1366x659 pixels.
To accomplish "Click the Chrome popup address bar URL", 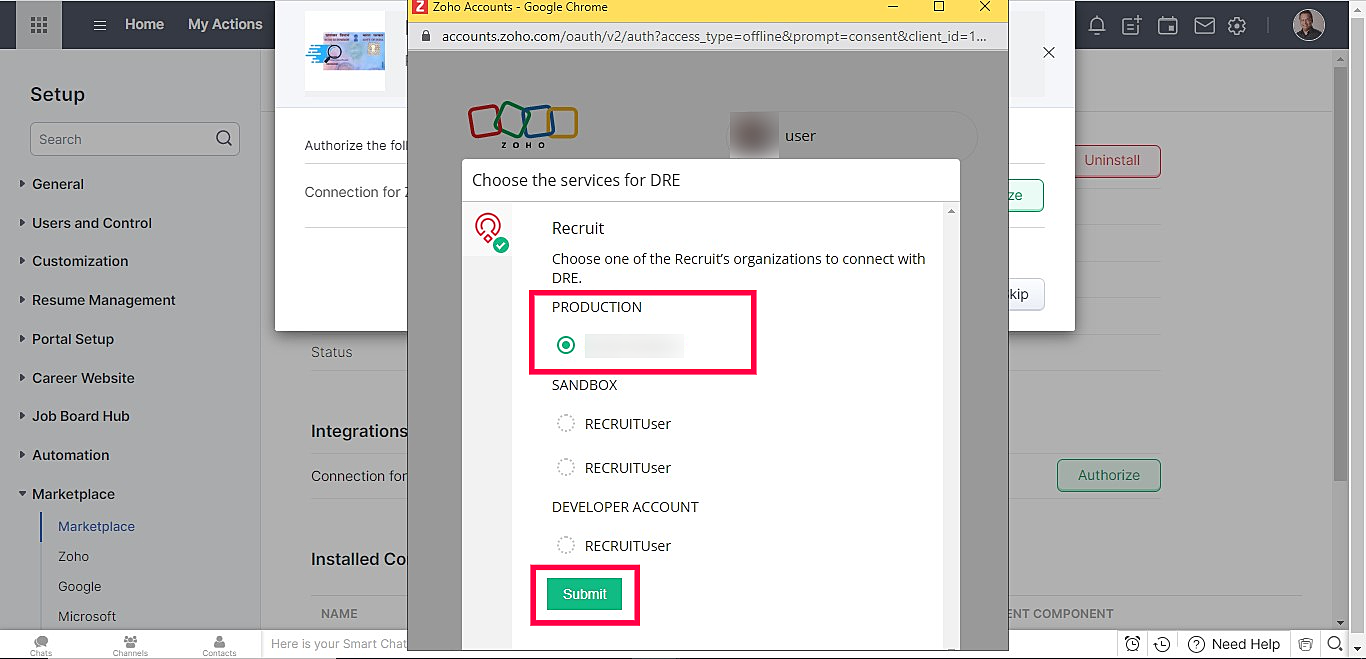I will pyautogui.click(x=714, y=36).
